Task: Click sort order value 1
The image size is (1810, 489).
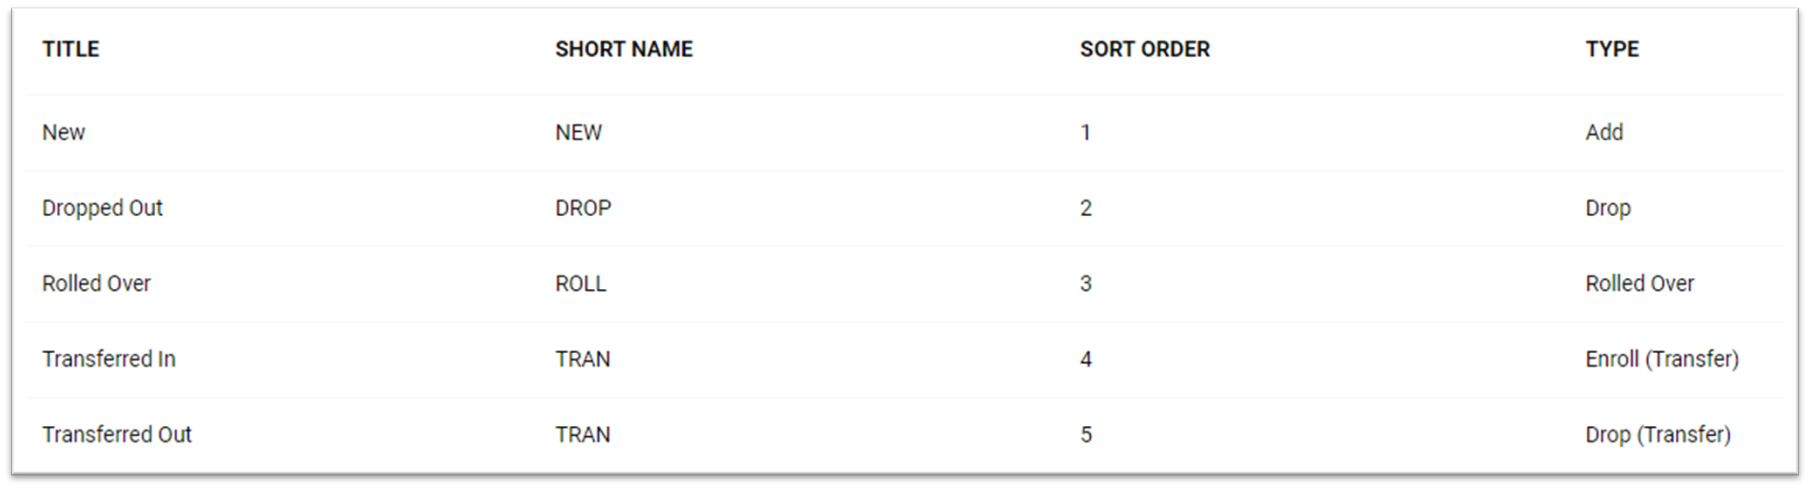Action: (x=1086, y=132)
